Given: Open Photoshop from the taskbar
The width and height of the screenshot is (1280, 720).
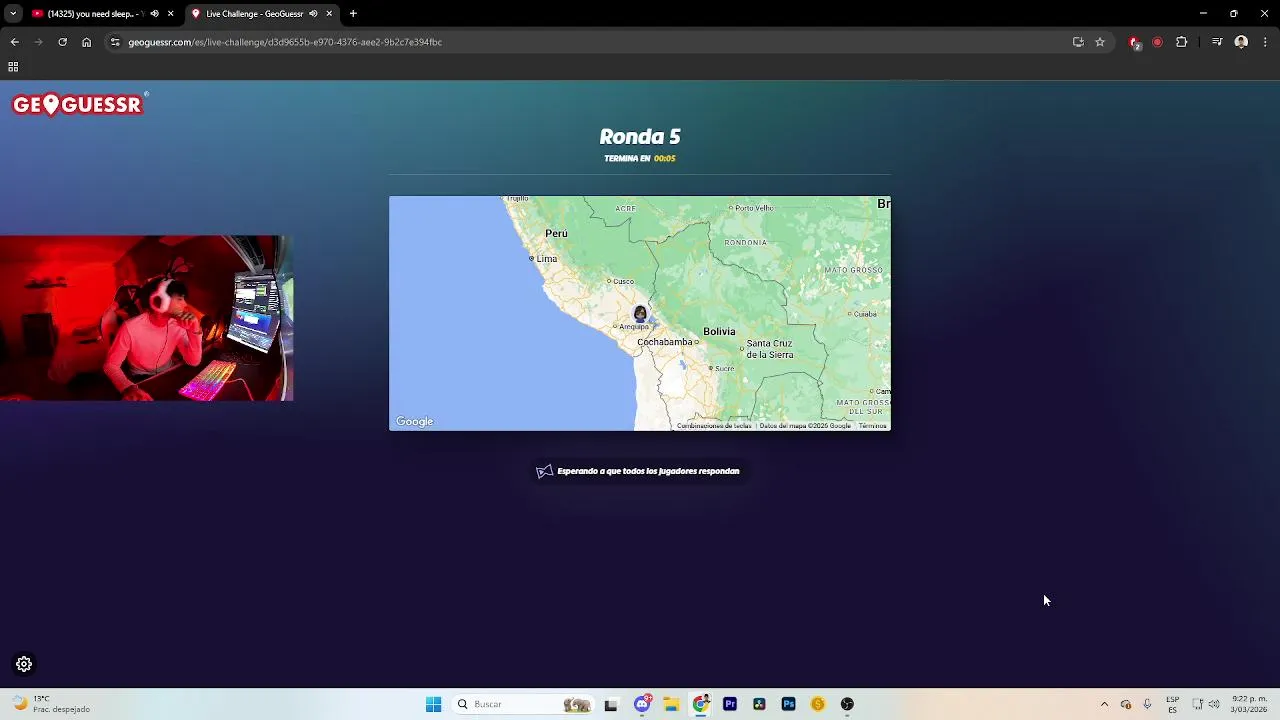Looking at the screenshot, I should [x=788, y=704].
